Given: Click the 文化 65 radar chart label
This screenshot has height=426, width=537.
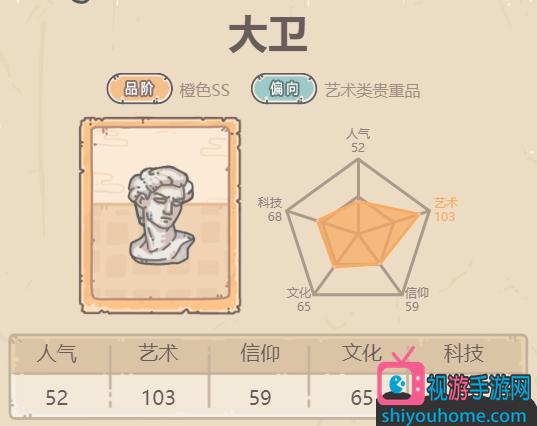Looking at the screenshot, I should coord(299,299).
